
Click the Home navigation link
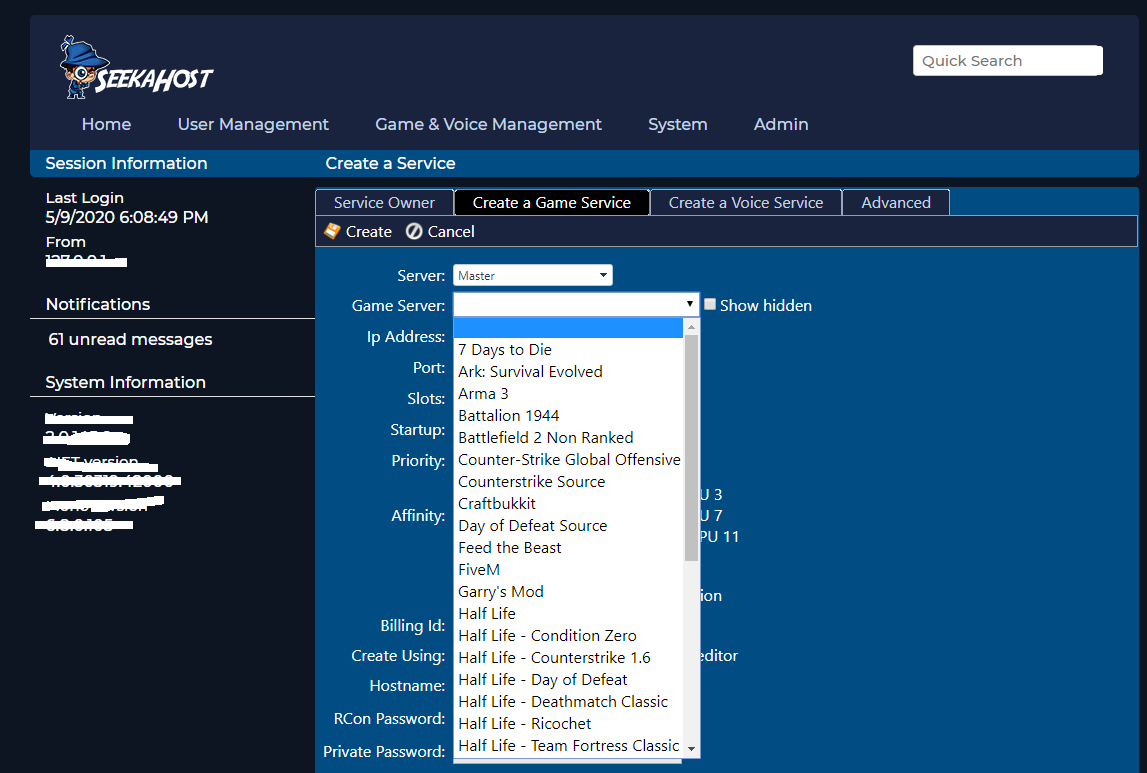point(106,124)
